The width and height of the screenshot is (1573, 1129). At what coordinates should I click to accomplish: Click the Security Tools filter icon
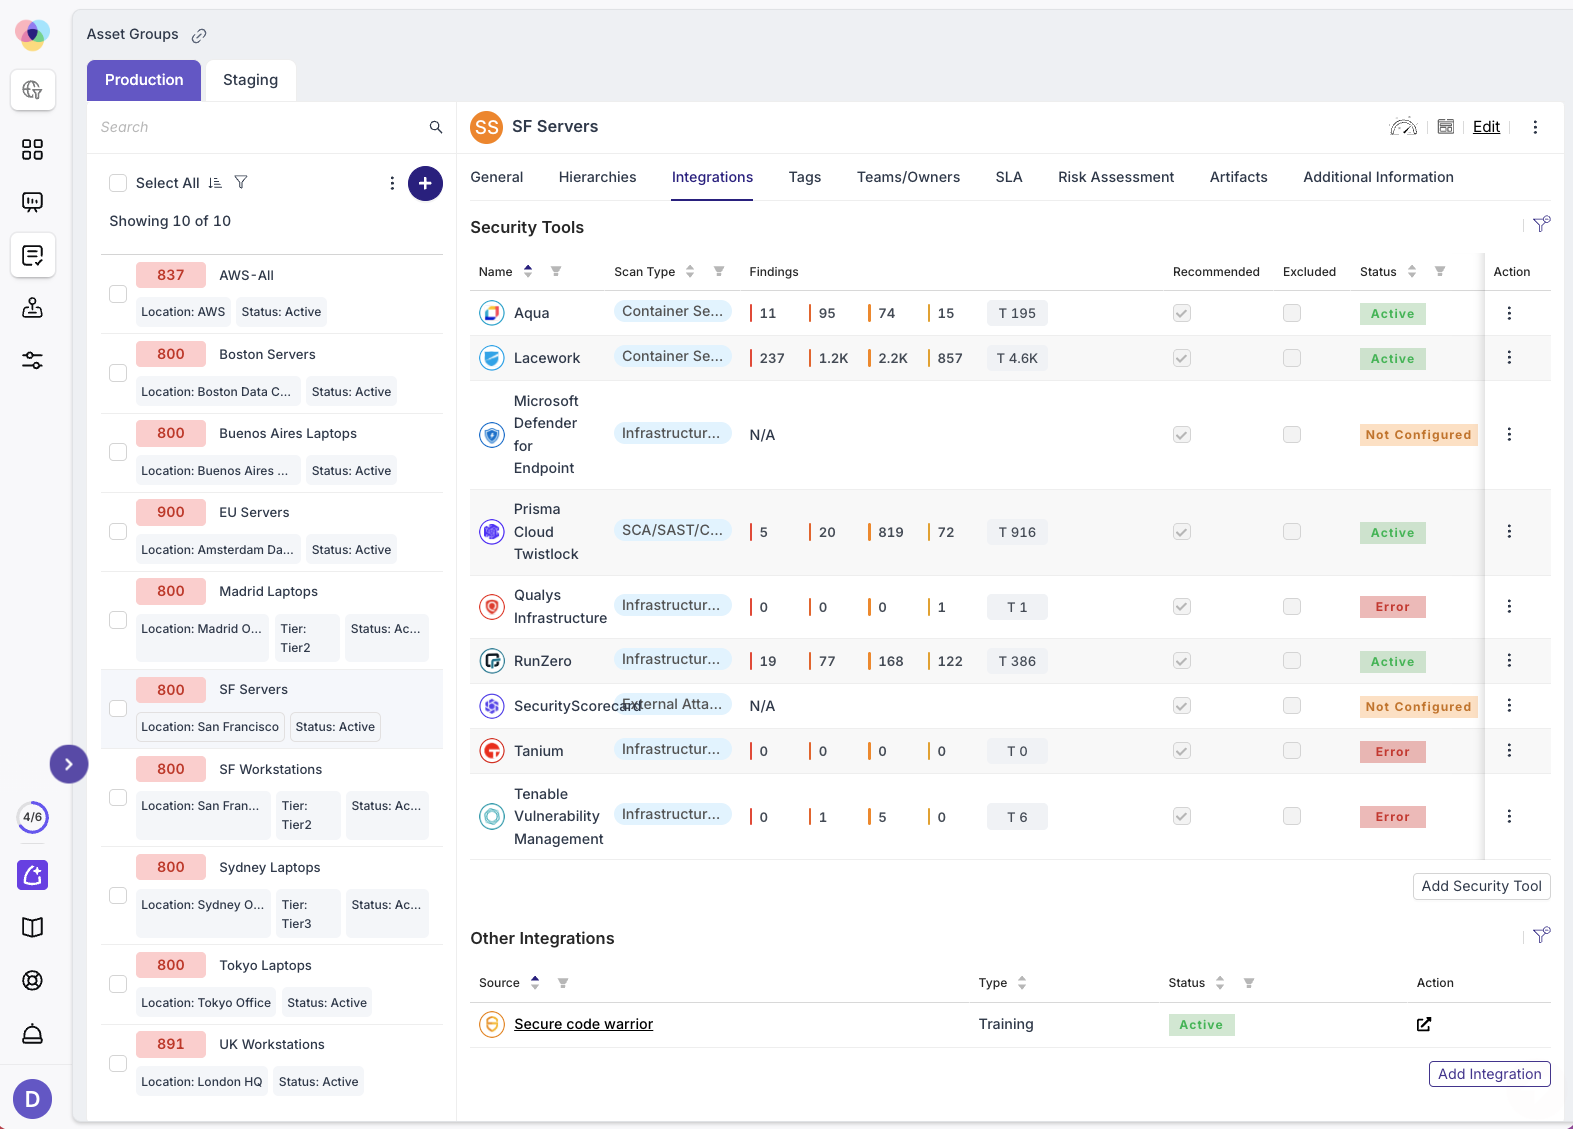[1541, 225]
